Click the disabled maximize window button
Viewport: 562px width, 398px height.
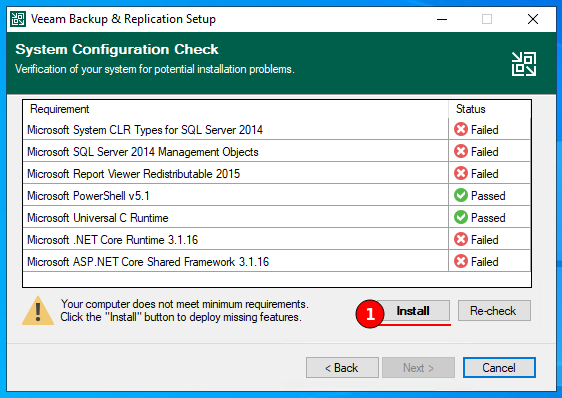[487, 19]
